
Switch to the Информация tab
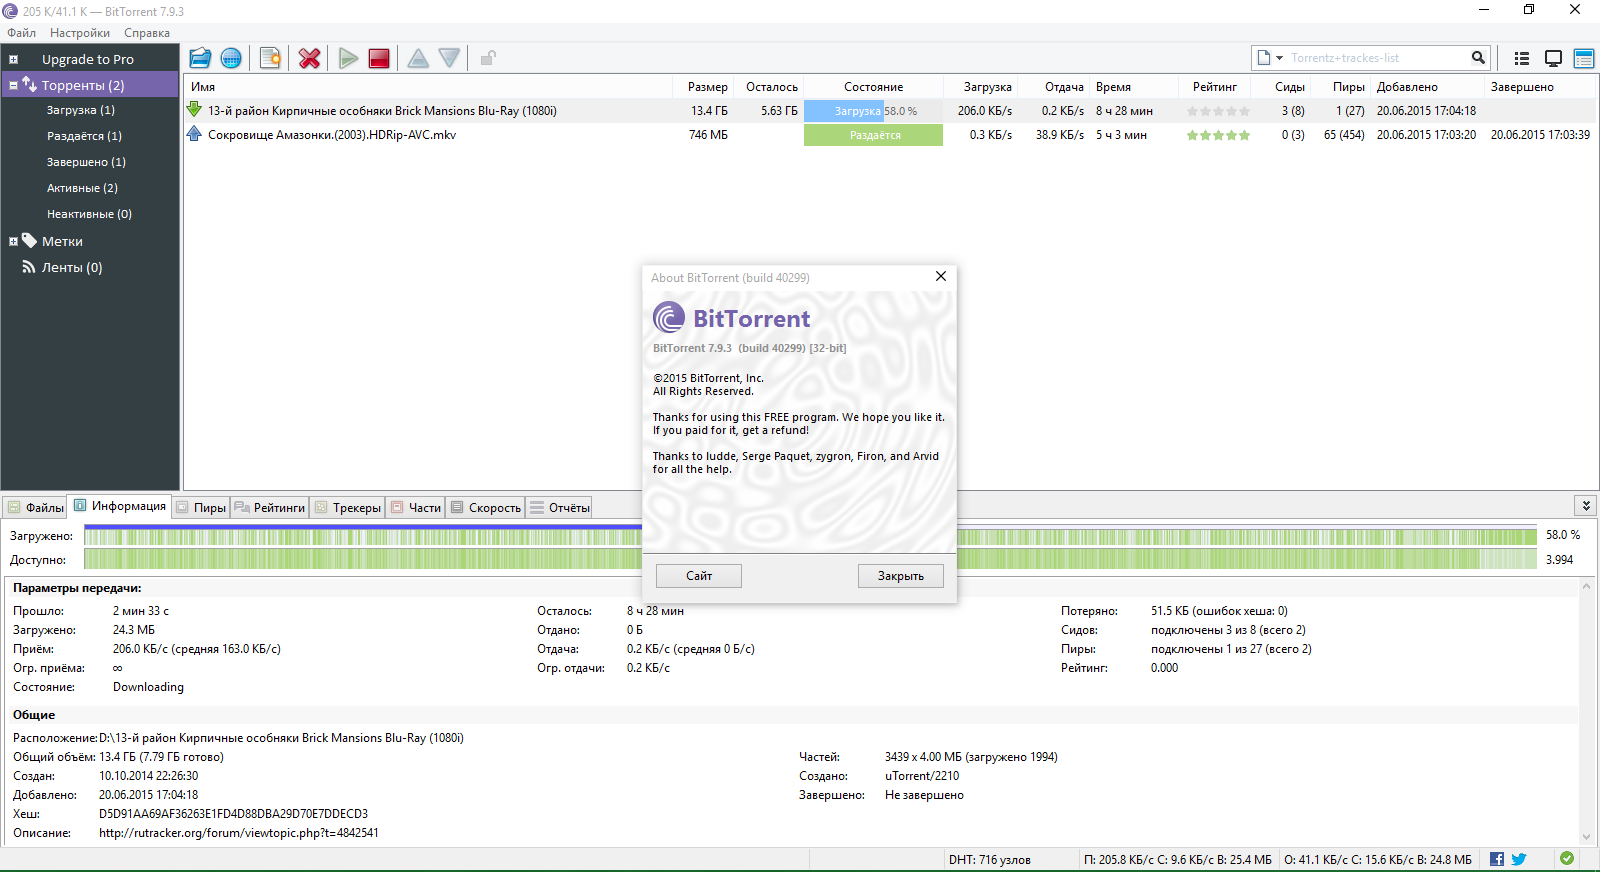tap(119, 506)
